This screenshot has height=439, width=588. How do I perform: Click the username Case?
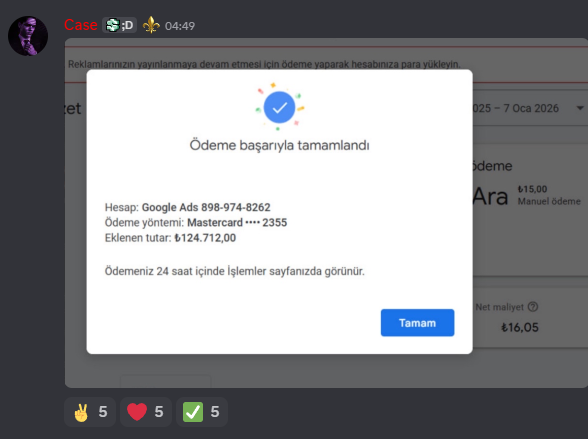pyautogui.click(x=81, y=25)
